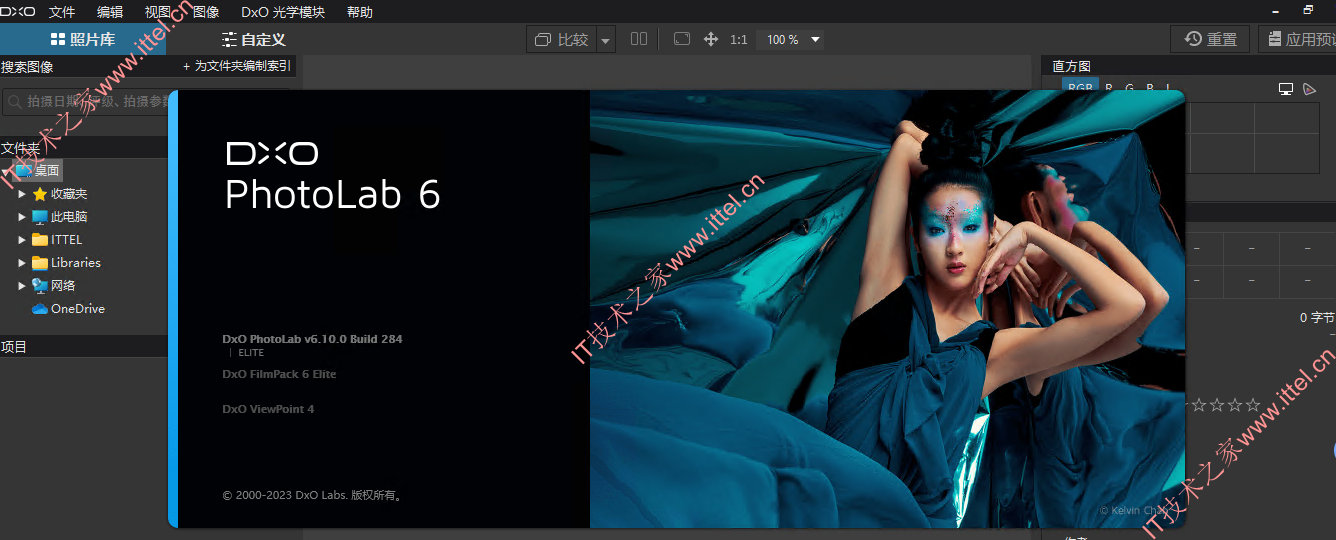Click the 网络 network icon
Screen dimensions: 1336x540
[x=40, y=286]
